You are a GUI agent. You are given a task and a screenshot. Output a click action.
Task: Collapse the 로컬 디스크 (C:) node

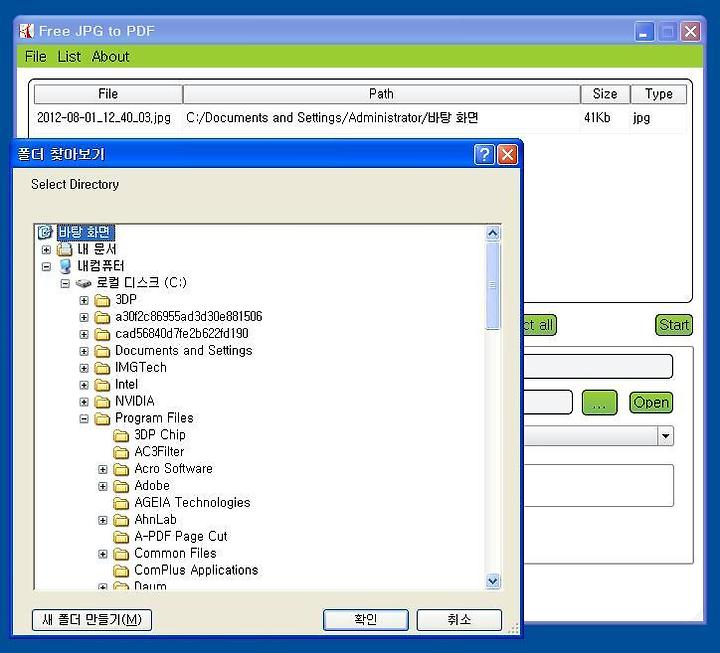(x=65, y=283)
